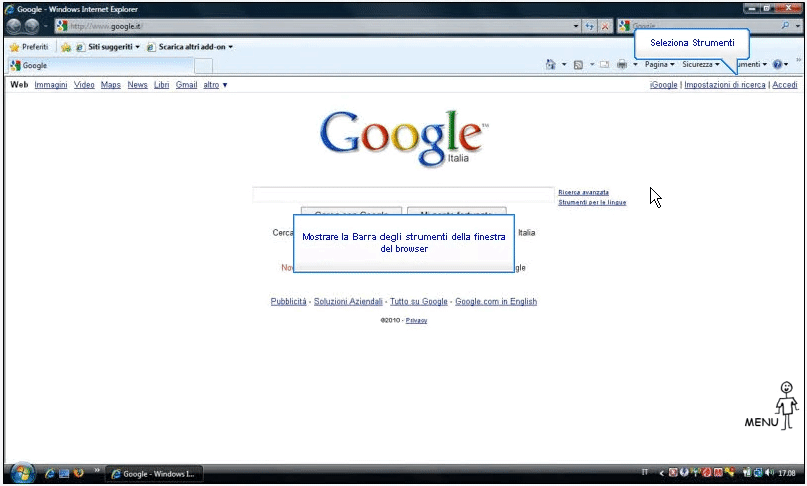Open Impostazioni di ricerca link
Screen dimensions: 807x486
(x=725, y=84)
